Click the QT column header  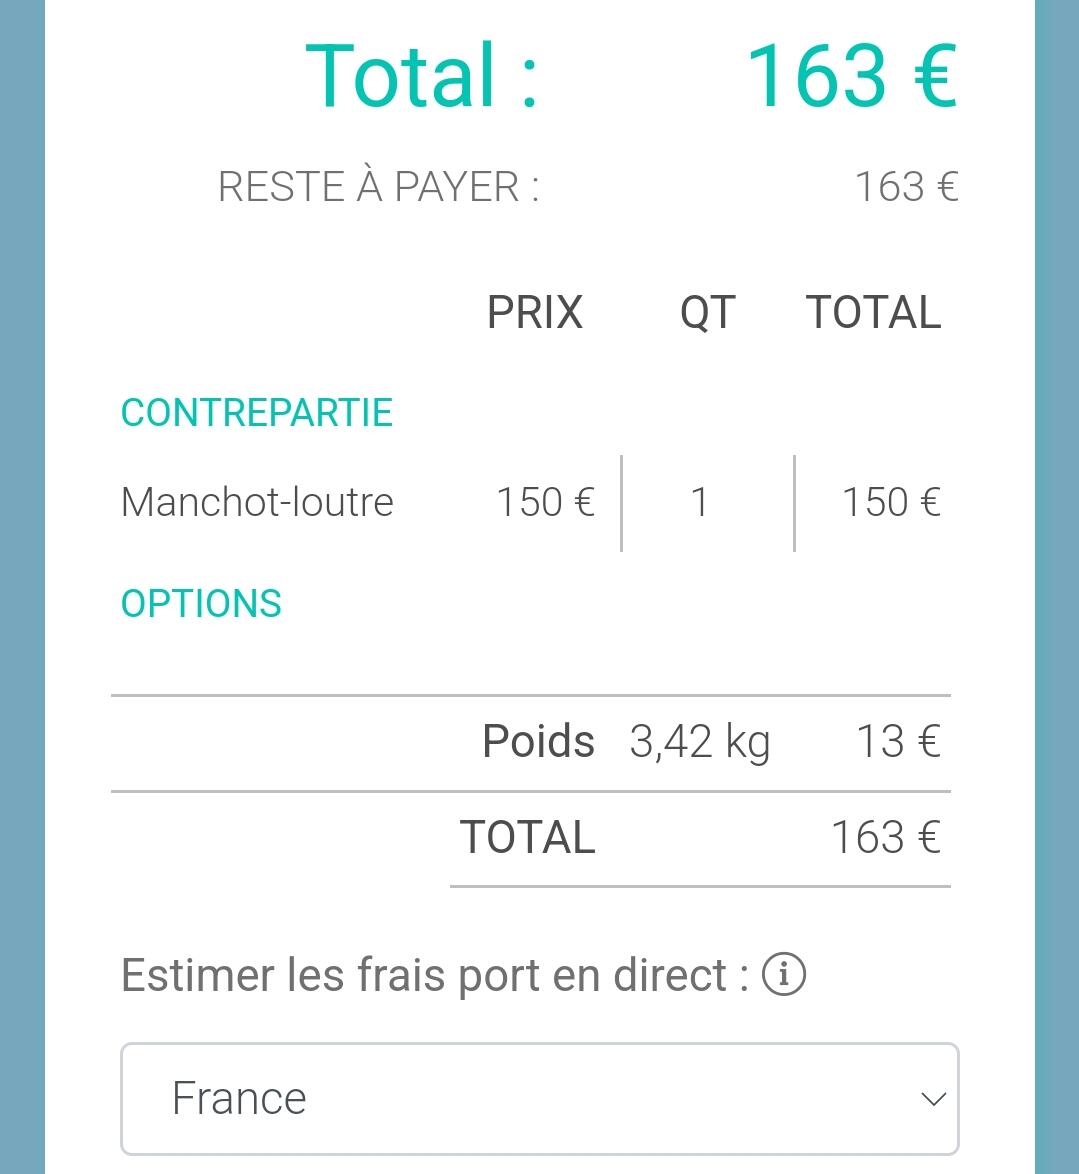point(707,313)
